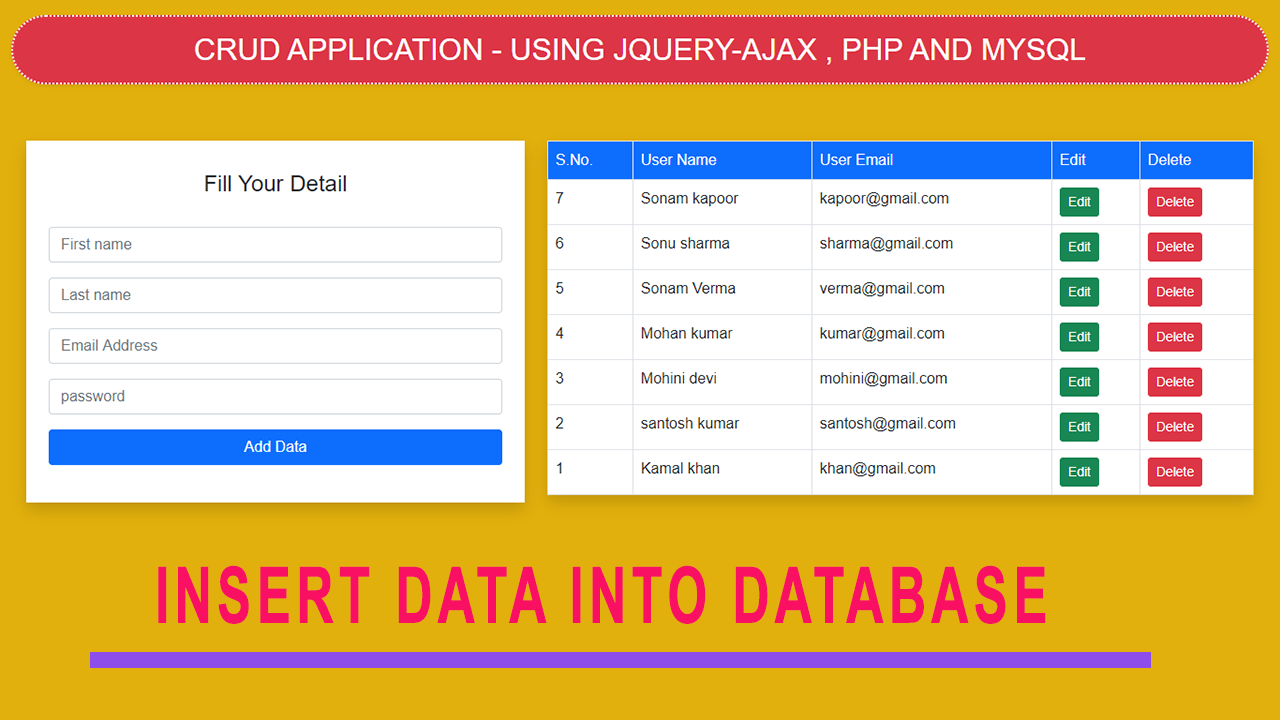
Task: Select the Email Address input field
Action: pos(275,346)
